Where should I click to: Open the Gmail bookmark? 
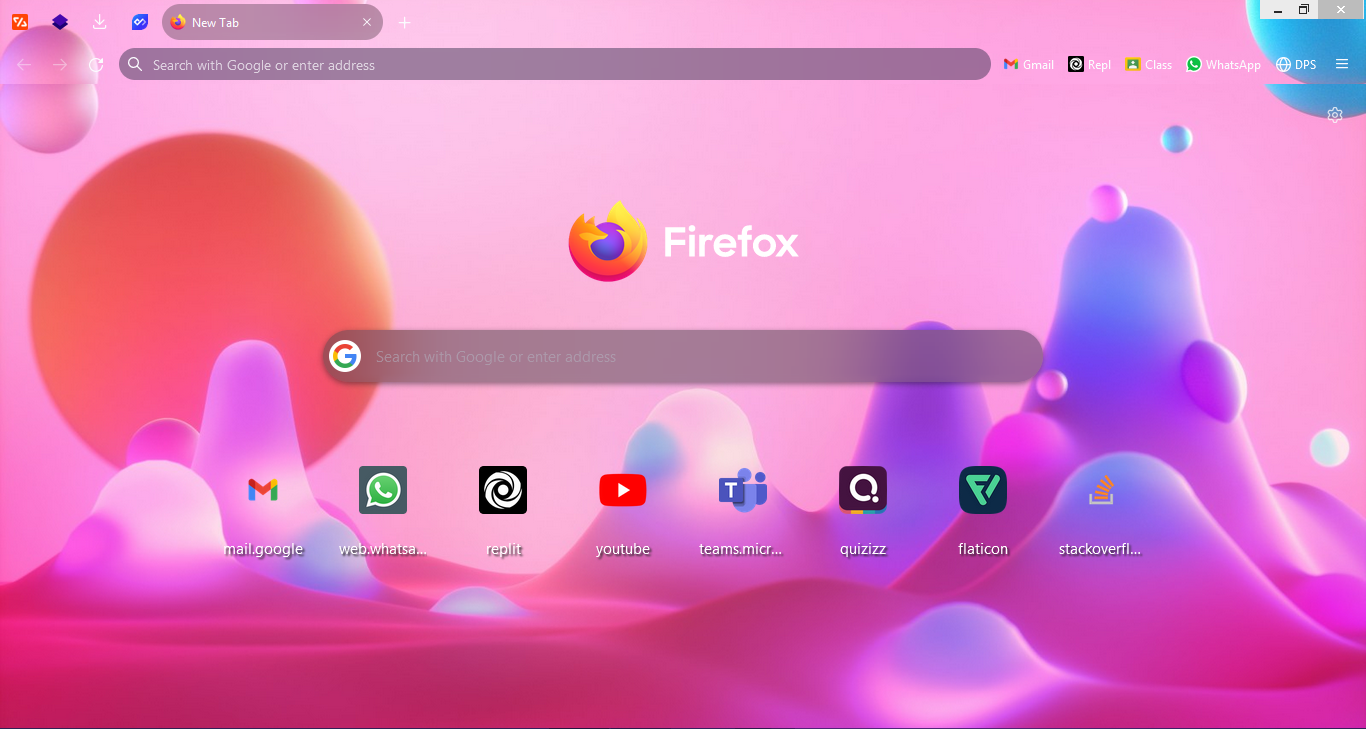pos(1028,65)
